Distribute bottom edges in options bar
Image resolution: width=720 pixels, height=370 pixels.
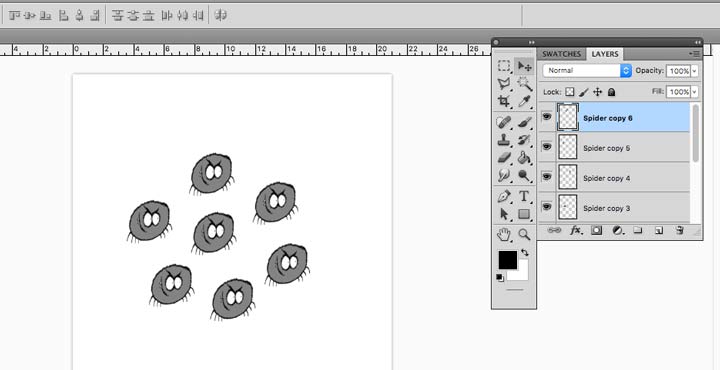pos(148,16)
